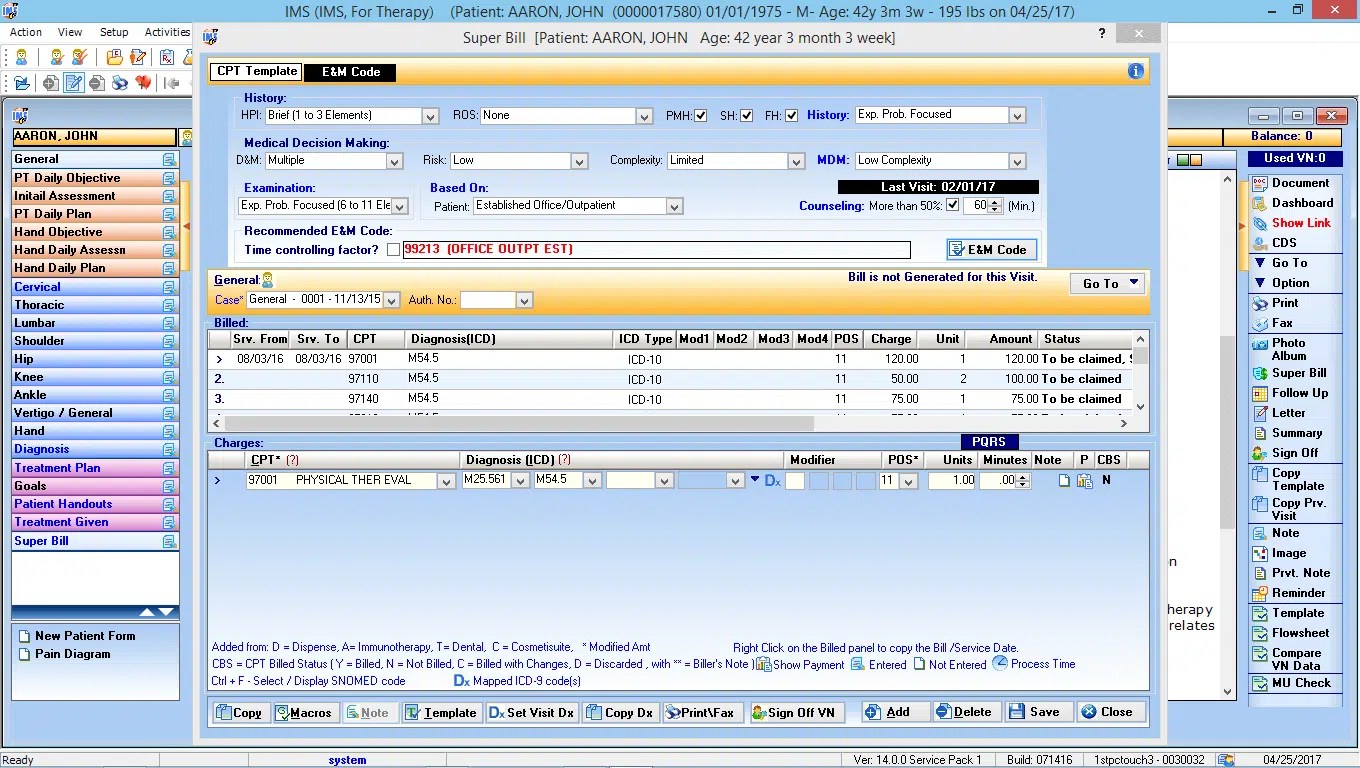1360x768 pixels.
Task: Open the patient chart folder icon
Action: click(115, 57)
